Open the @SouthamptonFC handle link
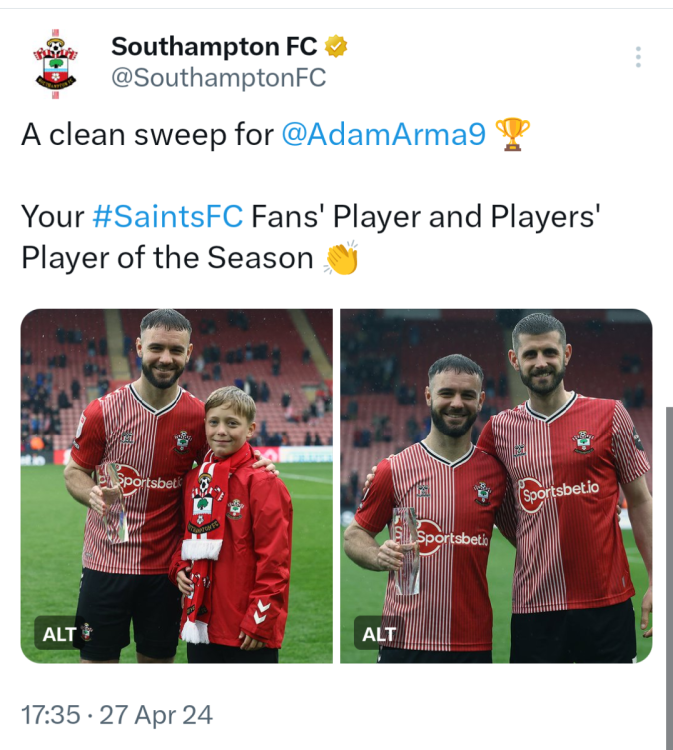The height and width of the screenshot is (750, 673). [x=218, y=78]
